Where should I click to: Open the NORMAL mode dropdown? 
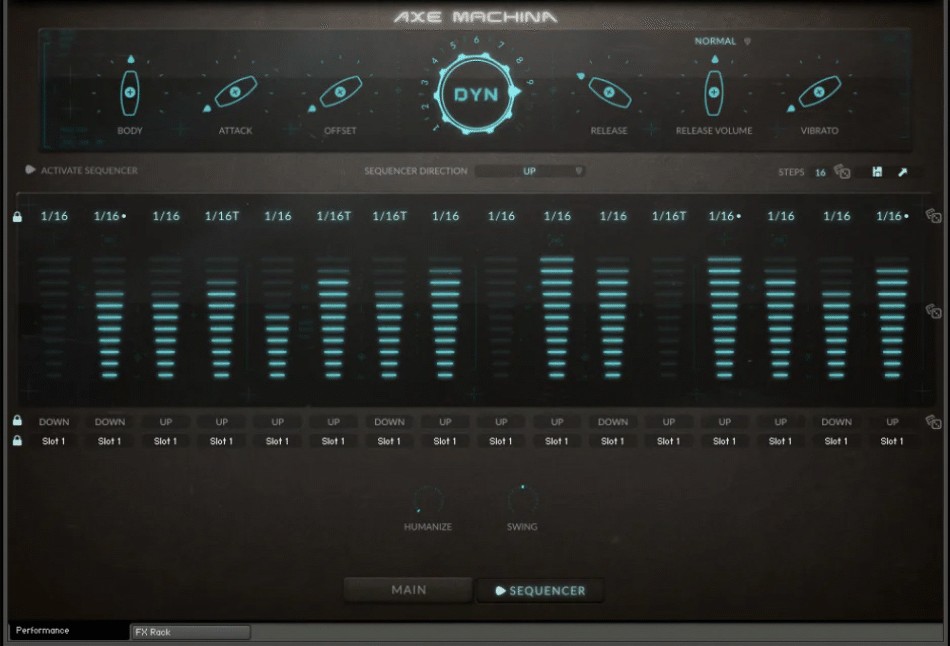[722, 41]
